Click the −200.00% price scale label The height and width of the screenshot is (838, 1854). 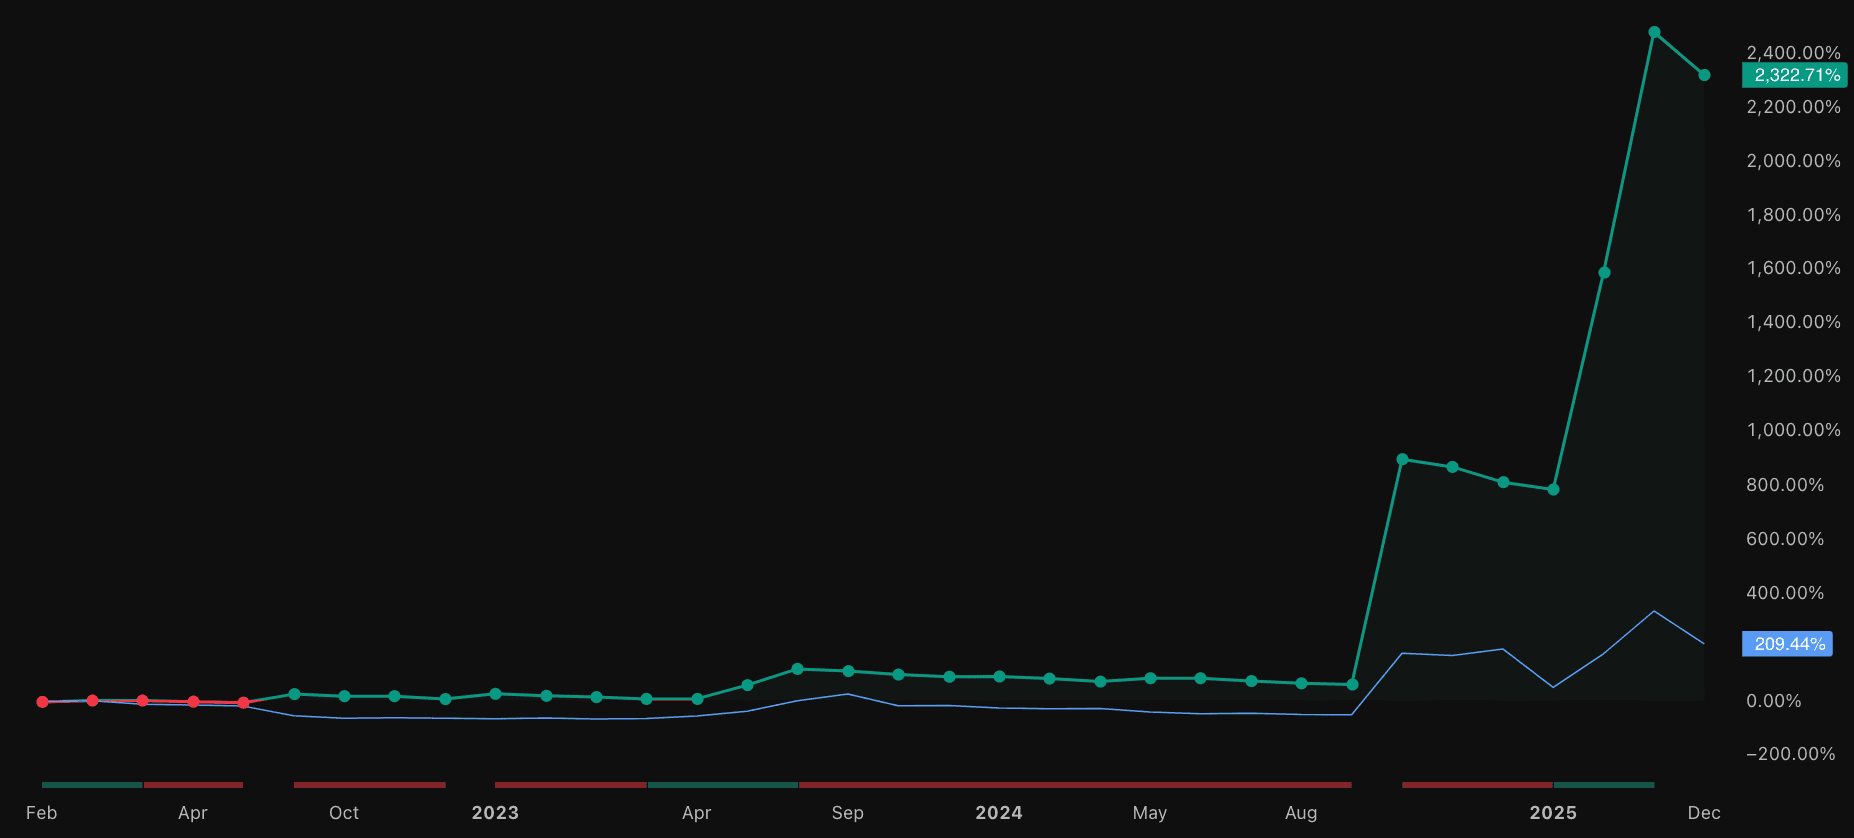coord(1790,754)
